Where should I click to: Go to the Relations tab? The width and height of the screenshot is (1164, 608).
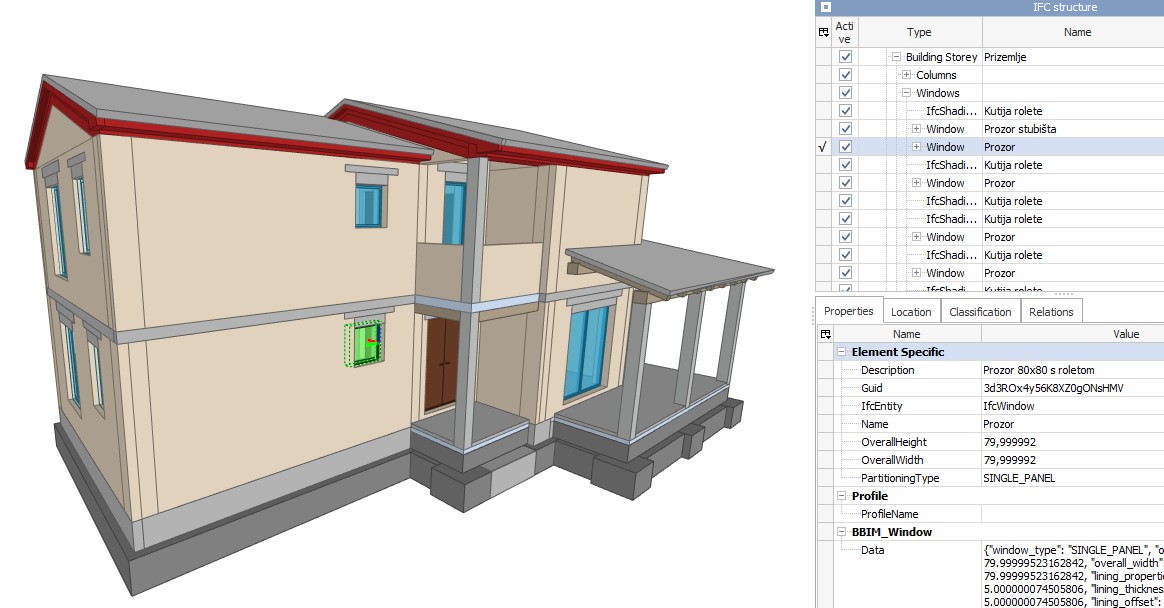coord(1051,312)
